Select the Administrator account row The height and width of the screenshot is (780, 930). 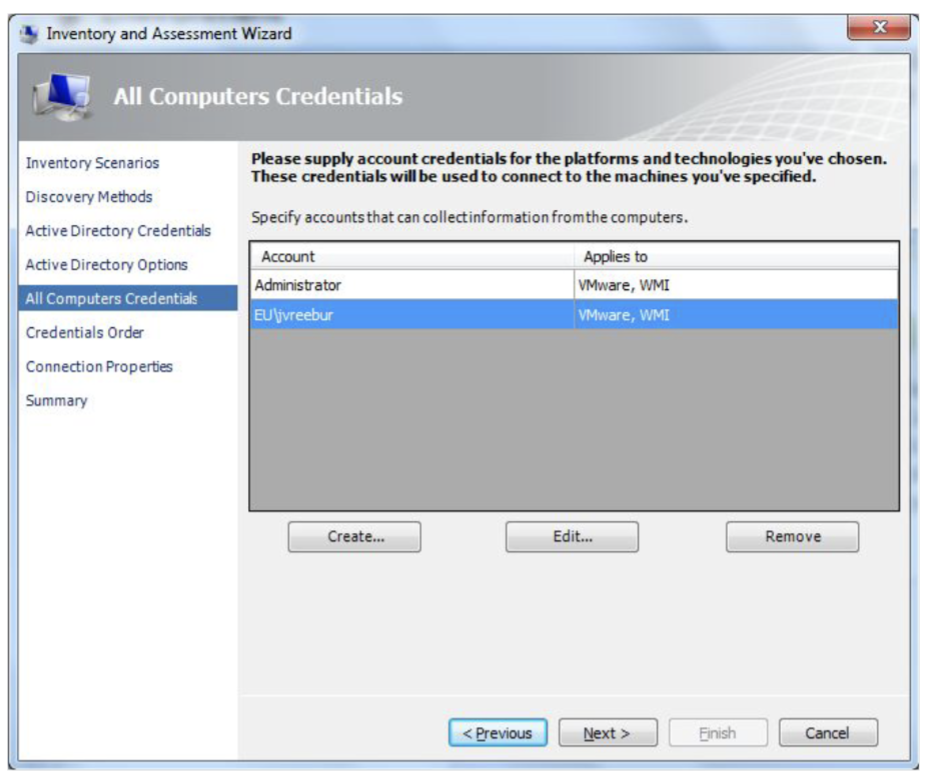[x=574, y=285]
